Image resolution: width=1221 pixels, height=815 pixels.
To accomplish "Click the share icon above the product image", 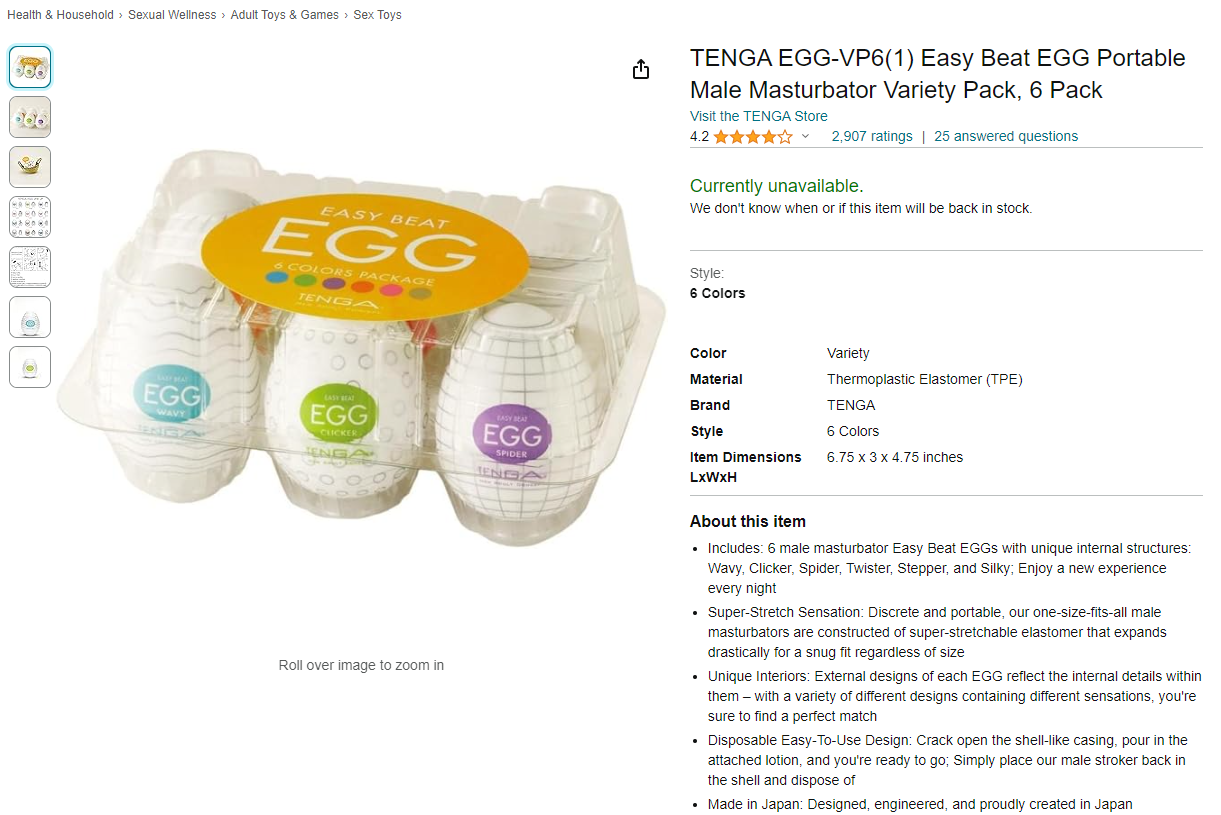I will pyautogui.click(x=641, y=69).
